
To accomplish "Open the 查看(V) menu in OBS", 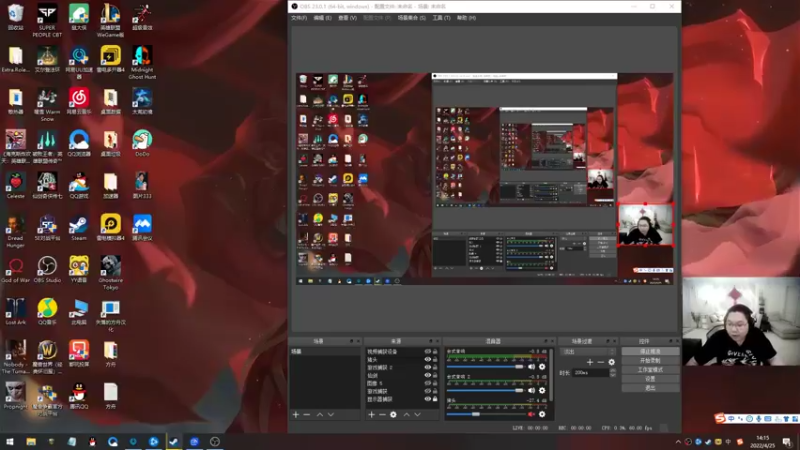I will pyautogui.click(x=347, y=18).
